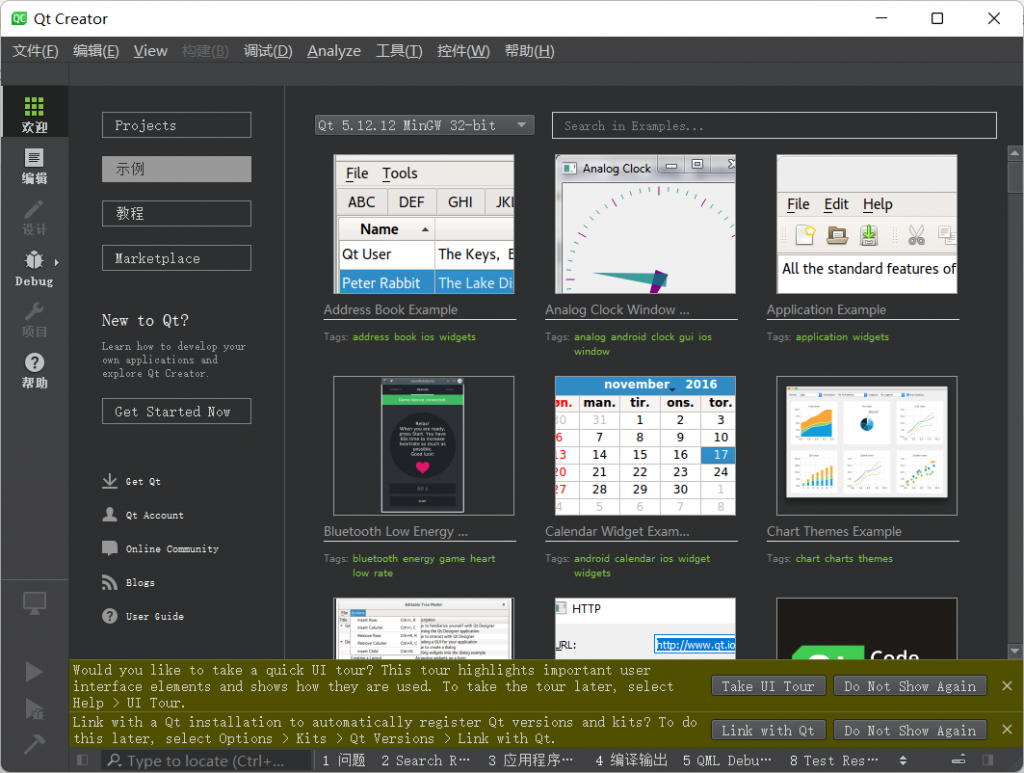Click Do Not Show Again for UI tour

click(910, 686)
